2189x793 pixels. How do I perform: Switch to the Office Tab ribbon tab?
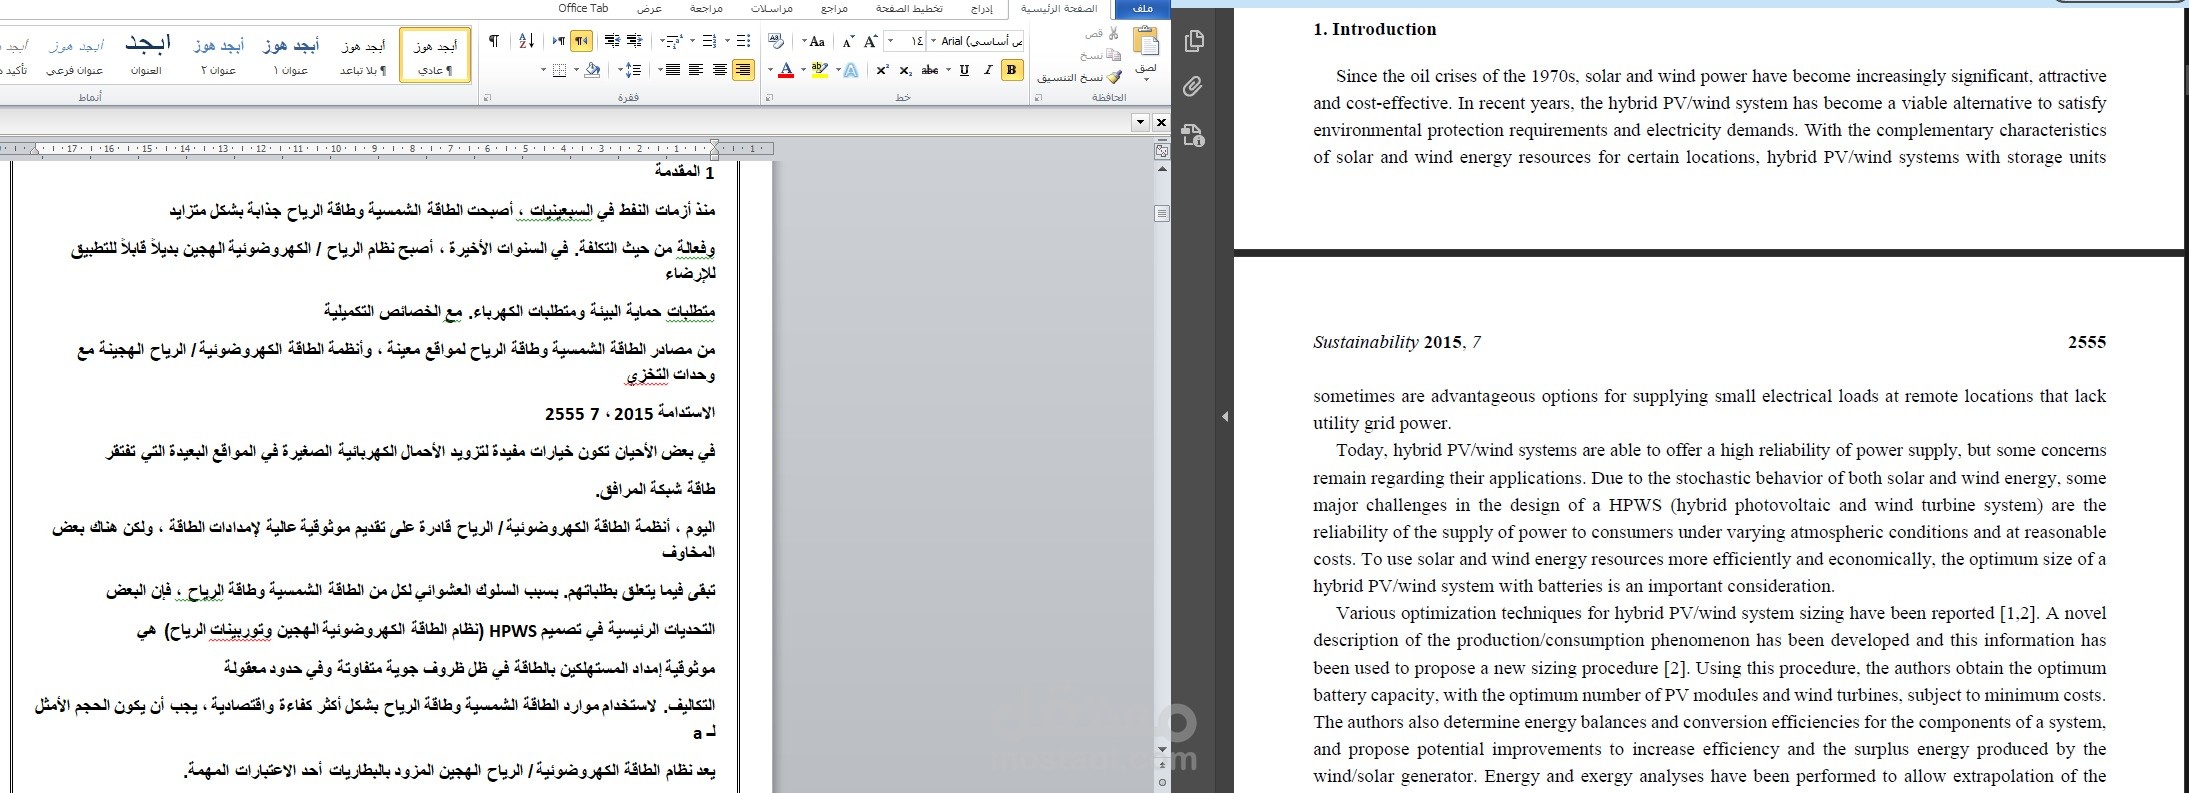[x=583, y=8]
